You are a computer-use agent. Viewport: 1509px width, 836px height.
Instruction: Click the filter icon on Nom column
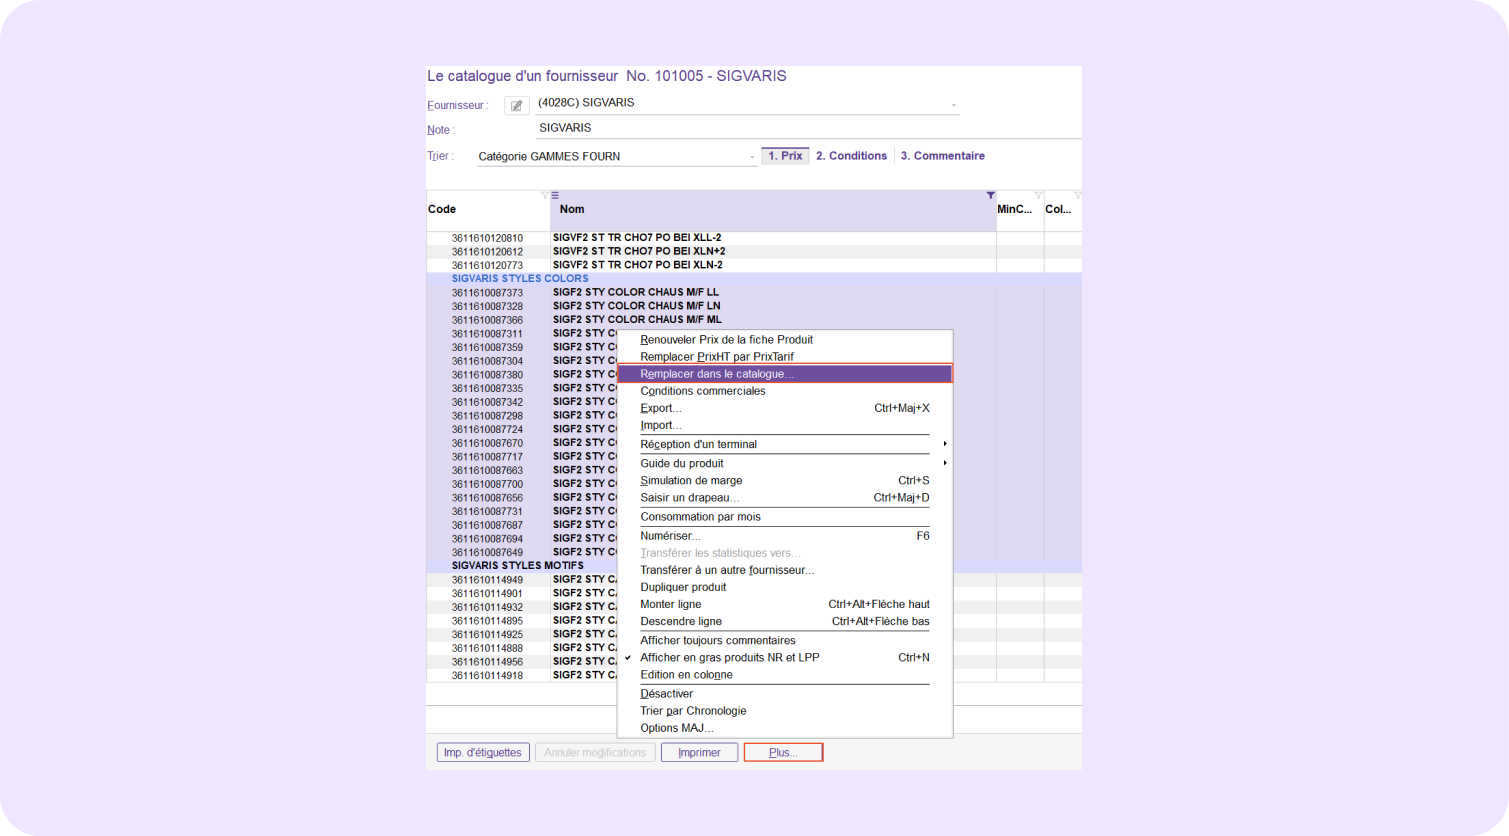(x=990, y=196)
